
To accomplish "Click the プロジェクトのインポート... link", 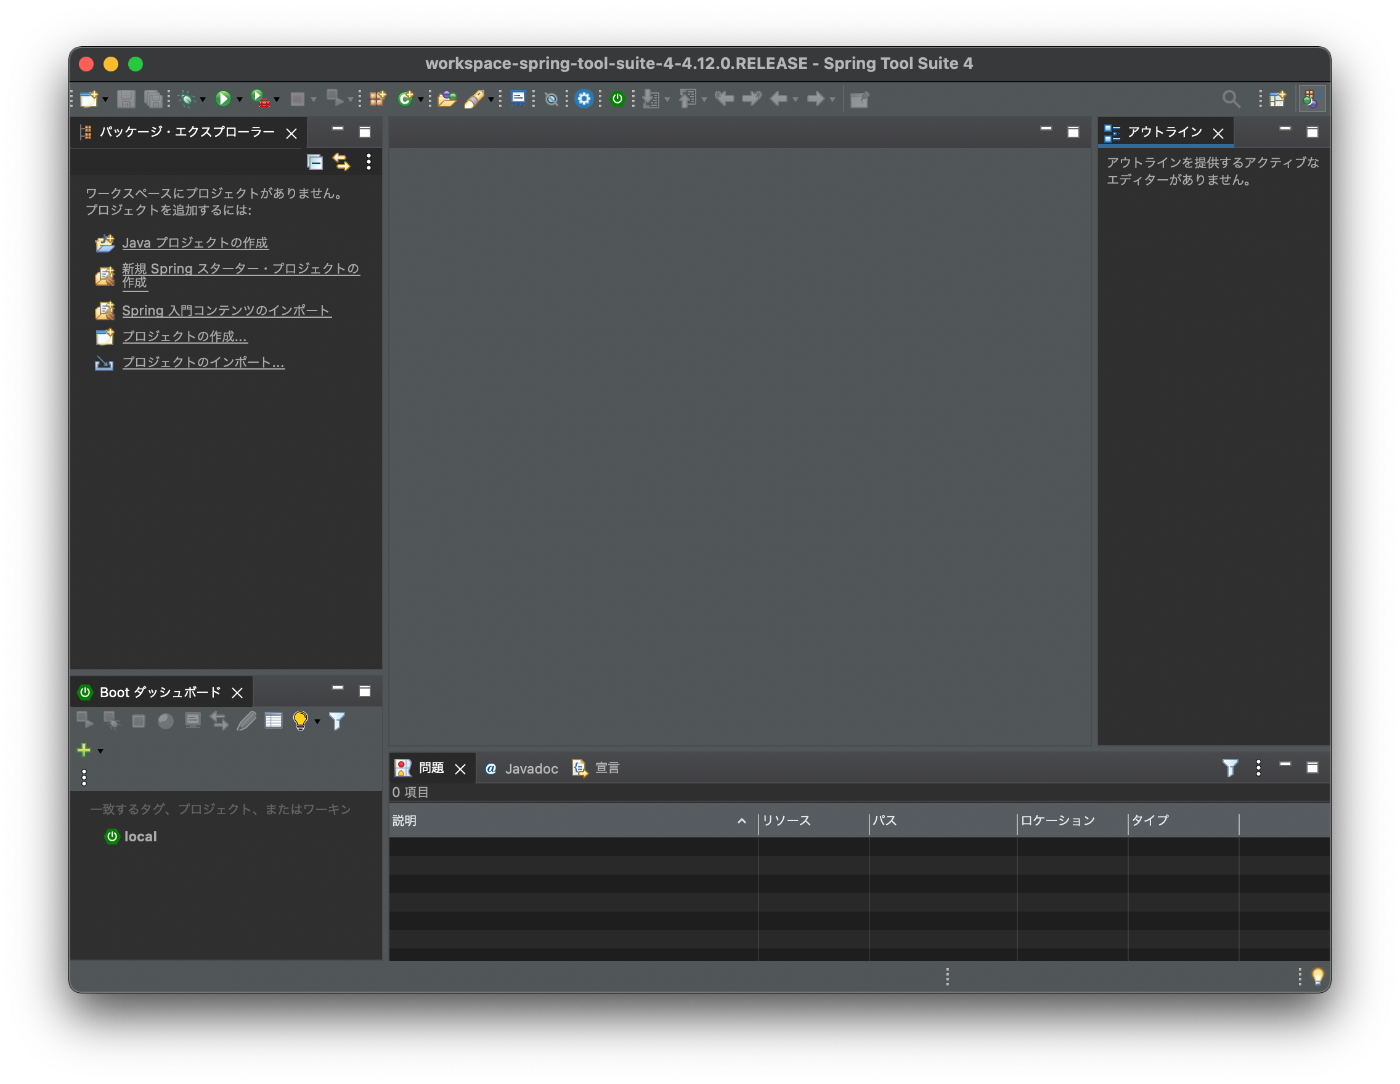I will 203,363.
